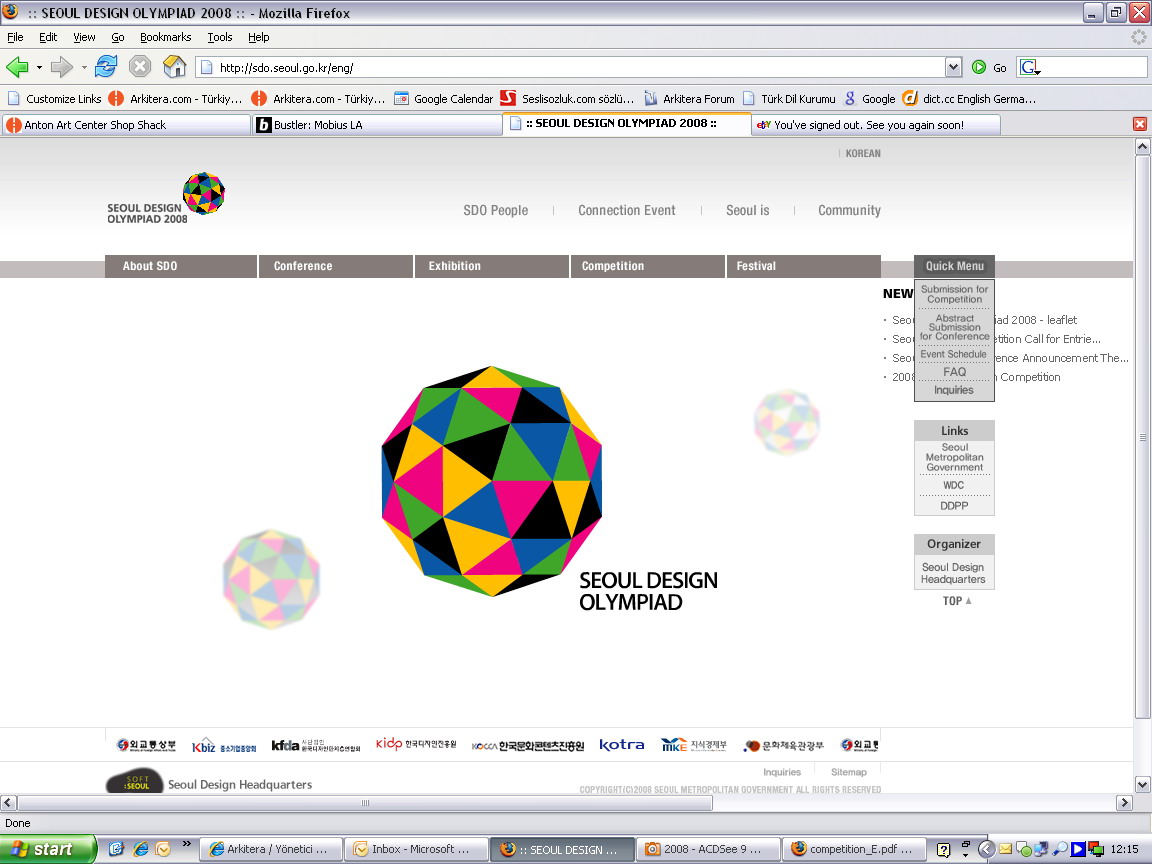This screenshot has height=864, width=1152.
Task: Click the MKE sponsor logo
Action: click(694, 745)
